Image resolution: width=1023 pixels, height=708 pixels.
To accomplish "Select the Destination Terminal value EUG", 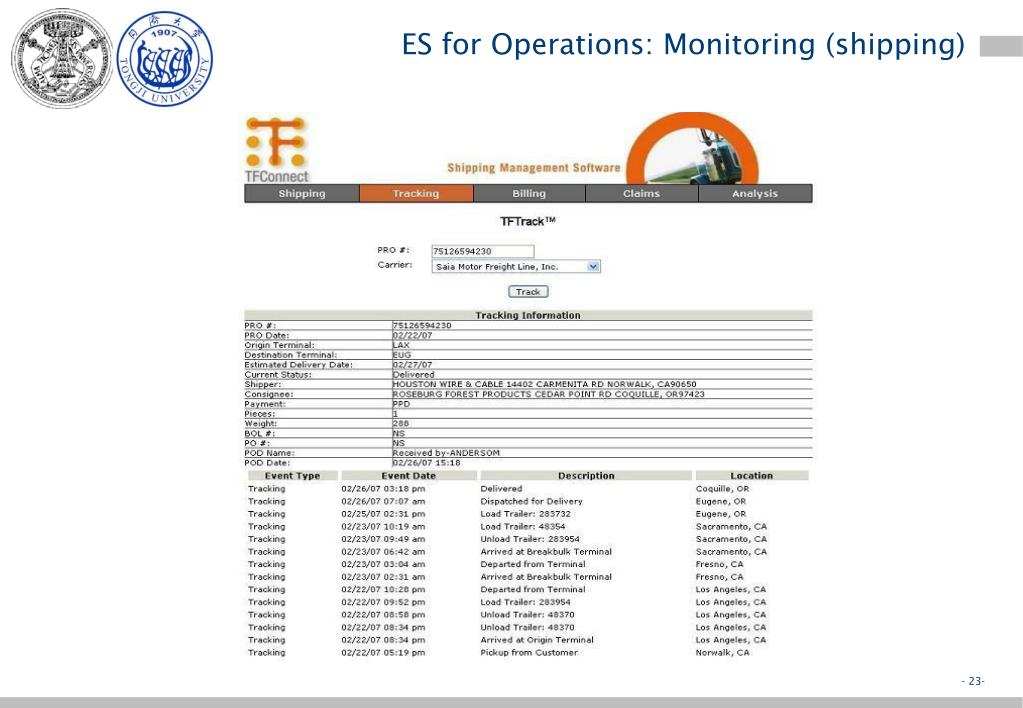I will (x=402, y=355).
